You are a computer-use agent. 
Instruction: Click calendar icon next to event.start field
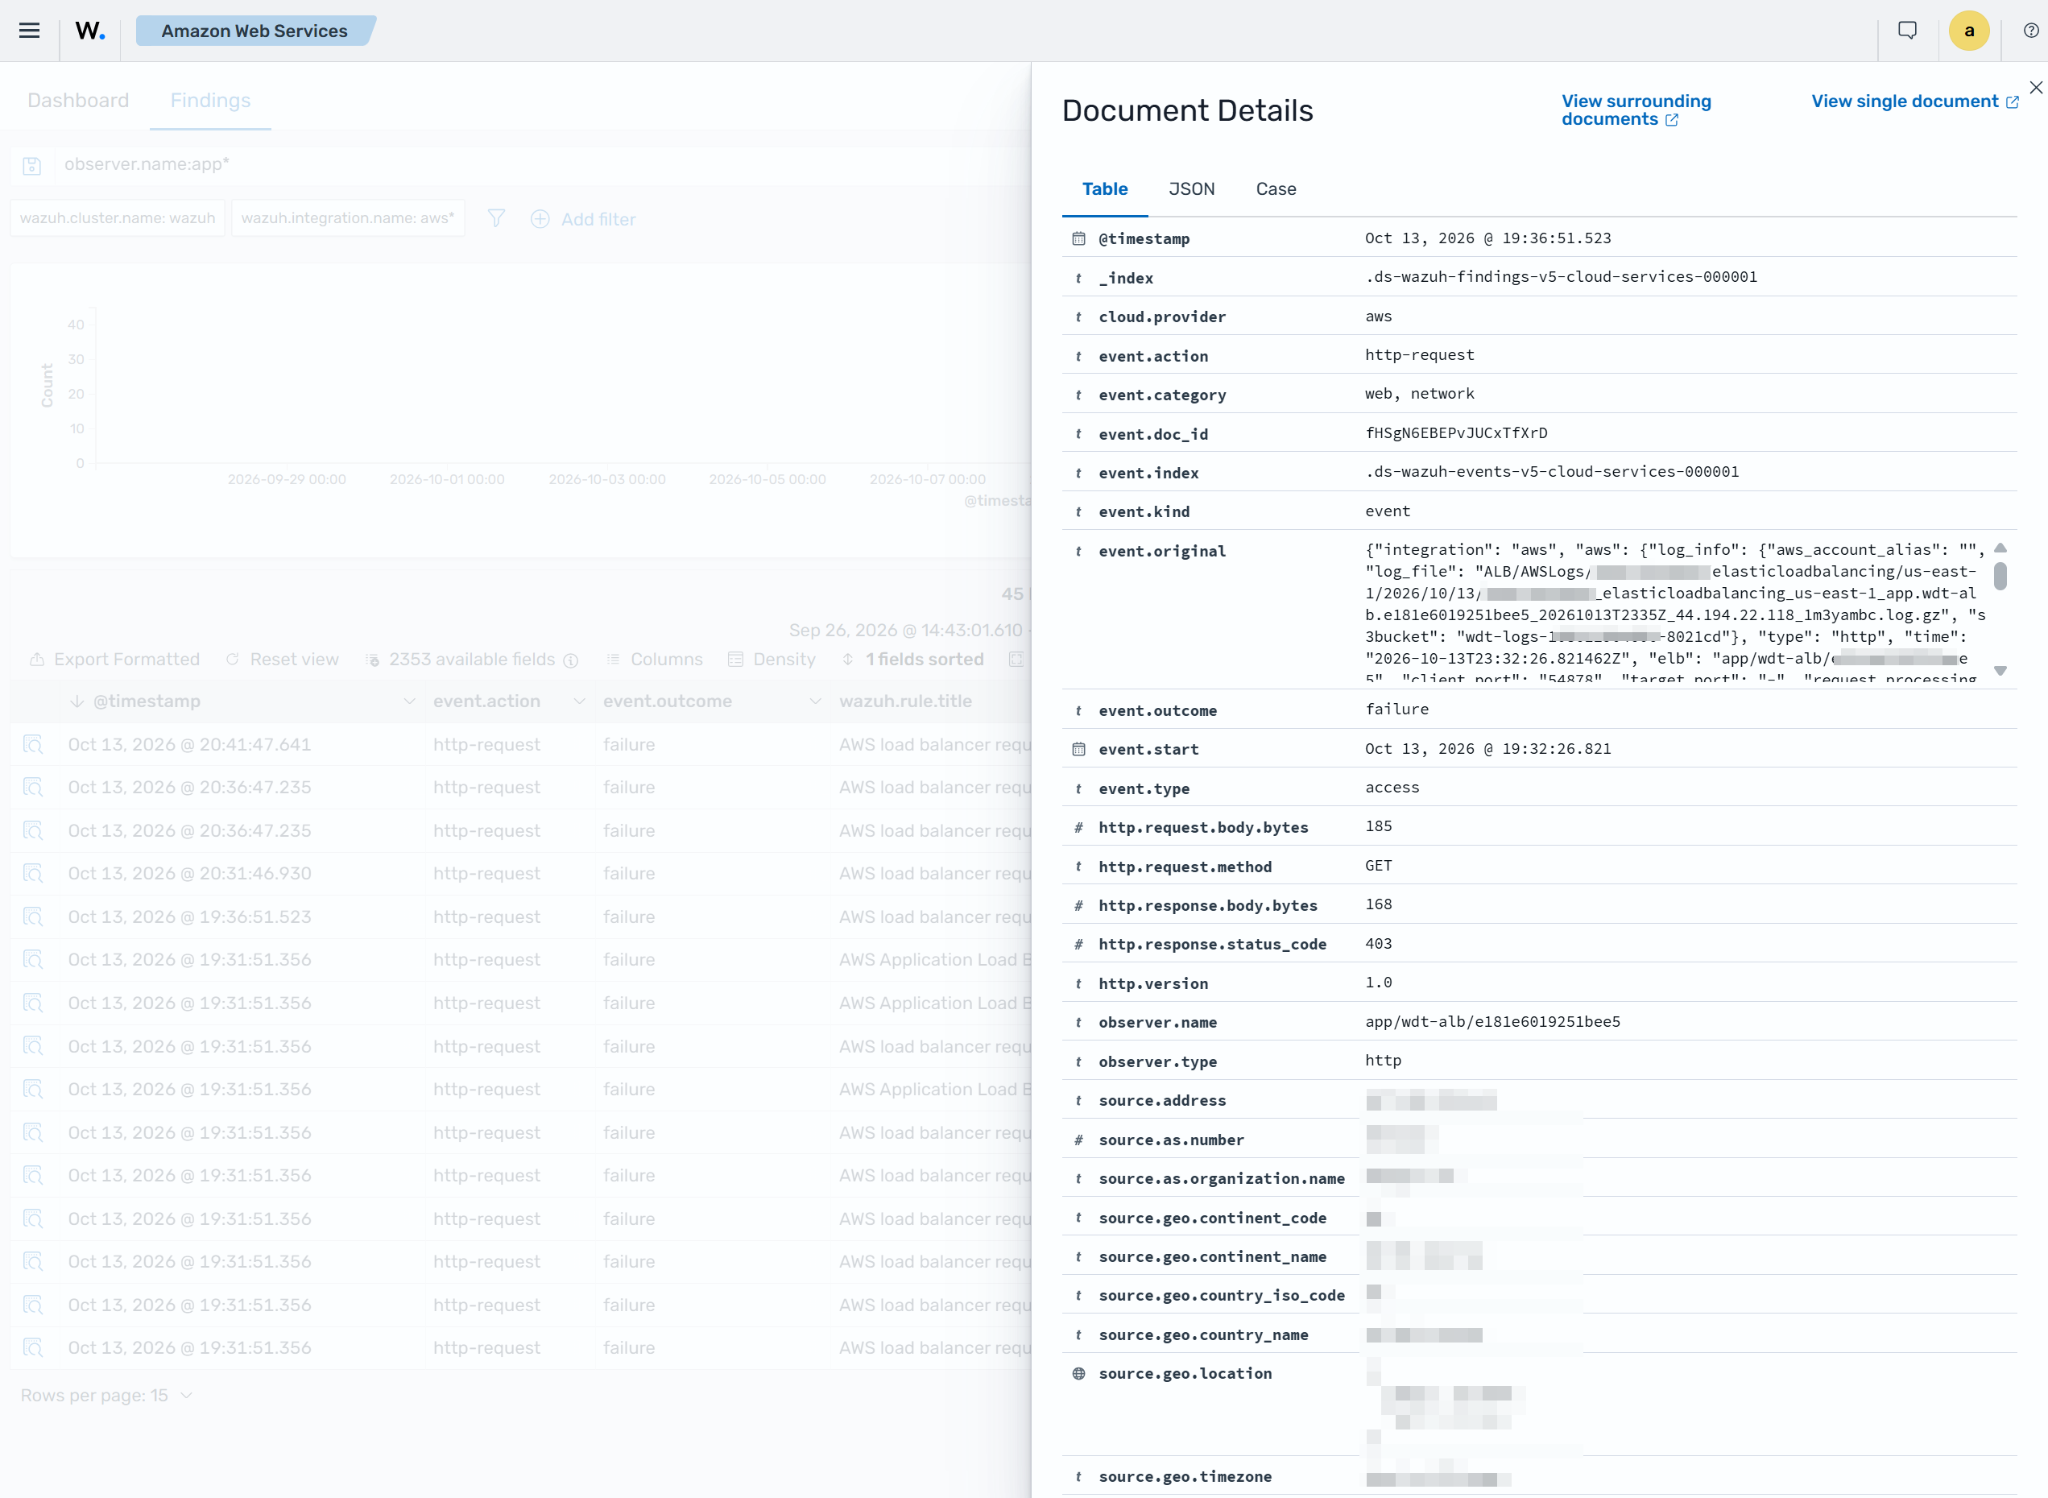point(1078,749)
